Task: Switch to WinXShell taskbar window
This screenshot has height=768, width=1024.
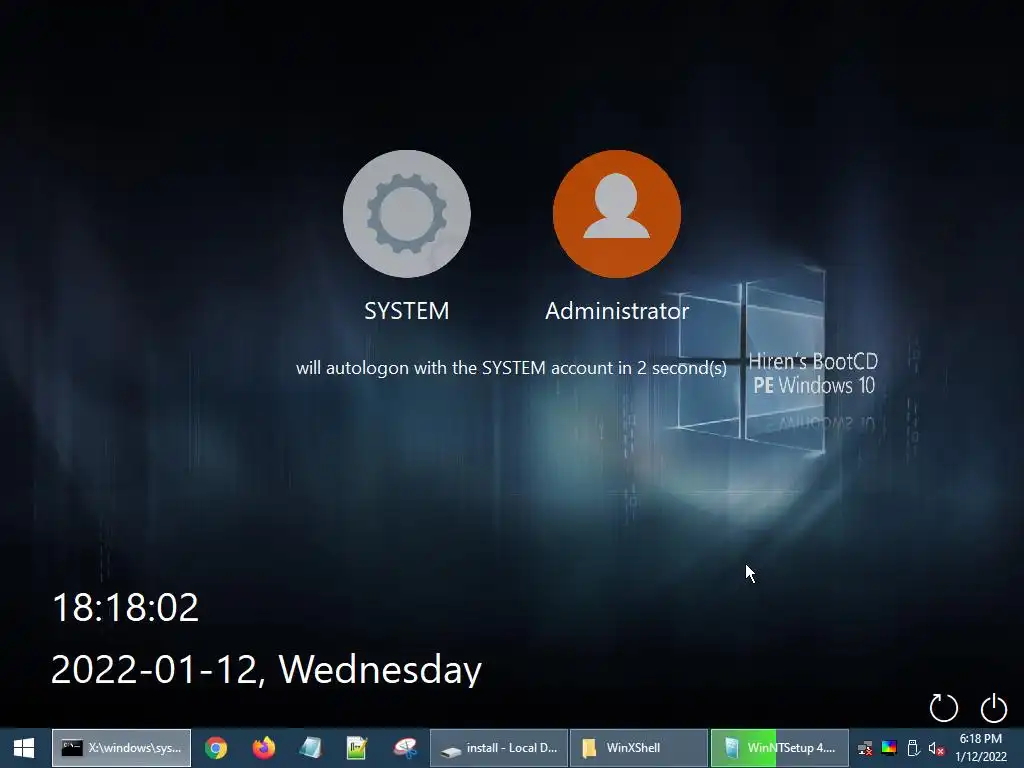Action: coord(639,748)
